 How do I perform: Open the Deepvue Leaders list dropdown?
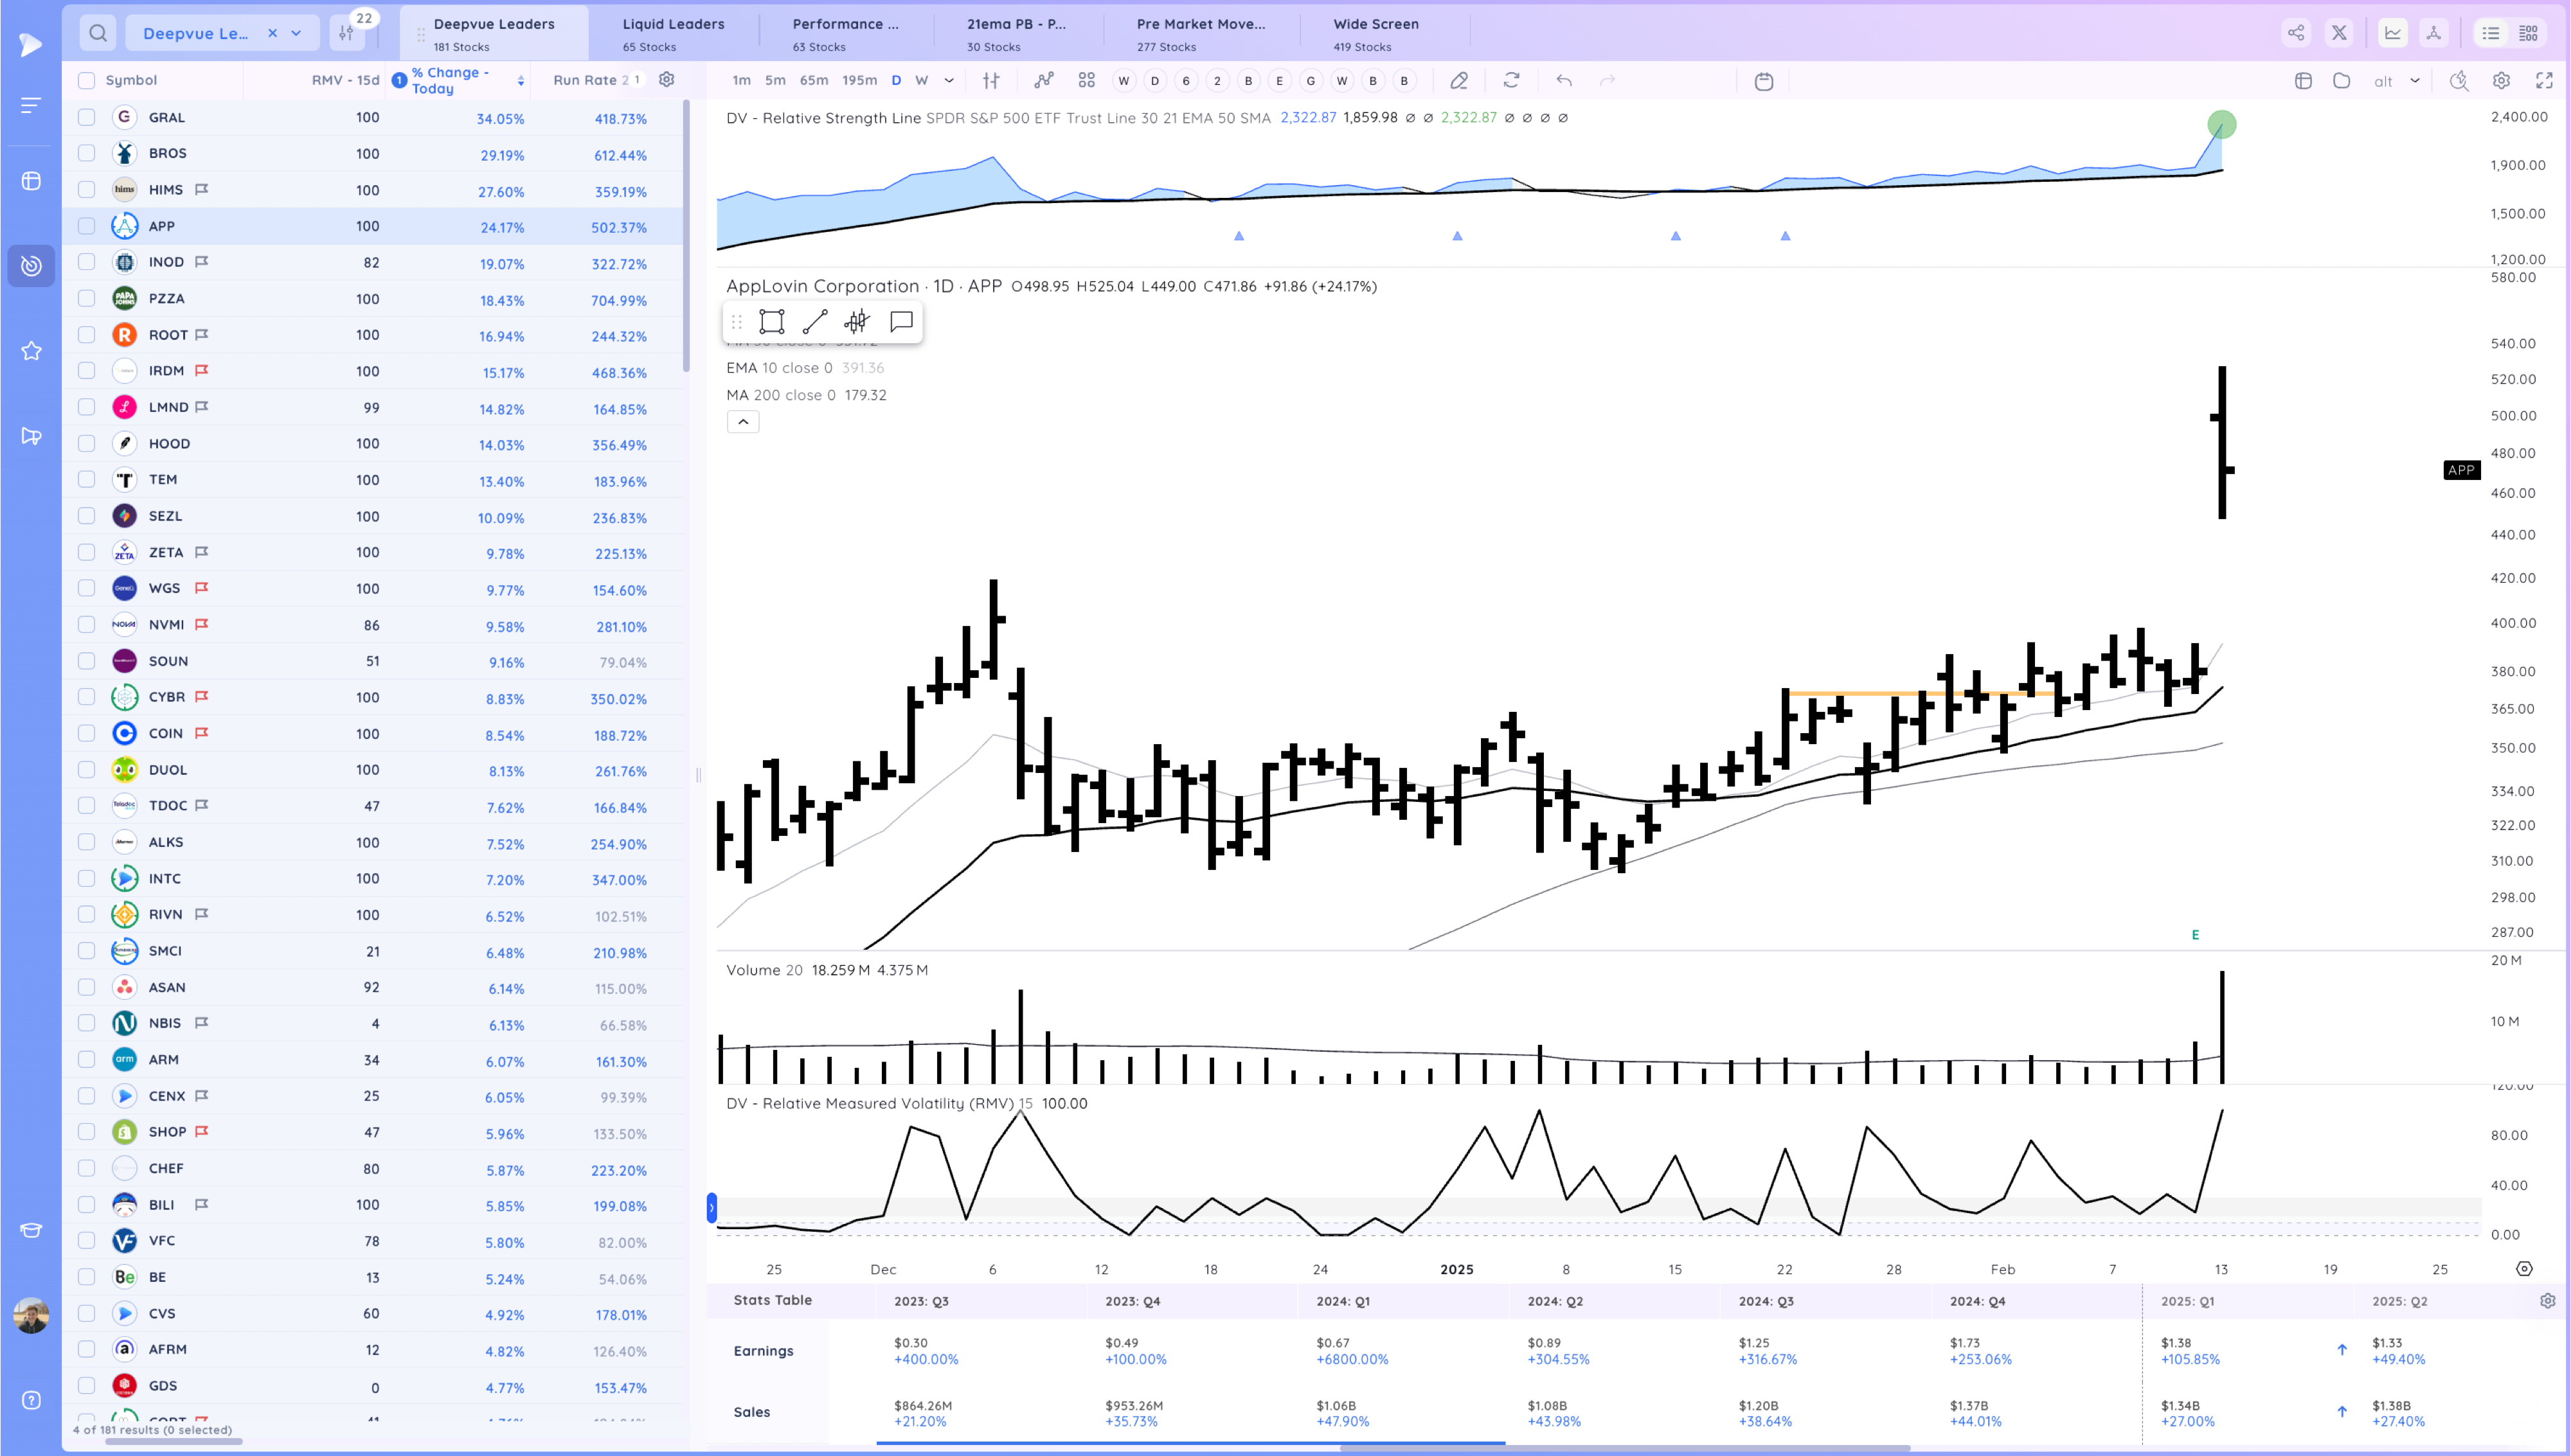pos(296,33)
